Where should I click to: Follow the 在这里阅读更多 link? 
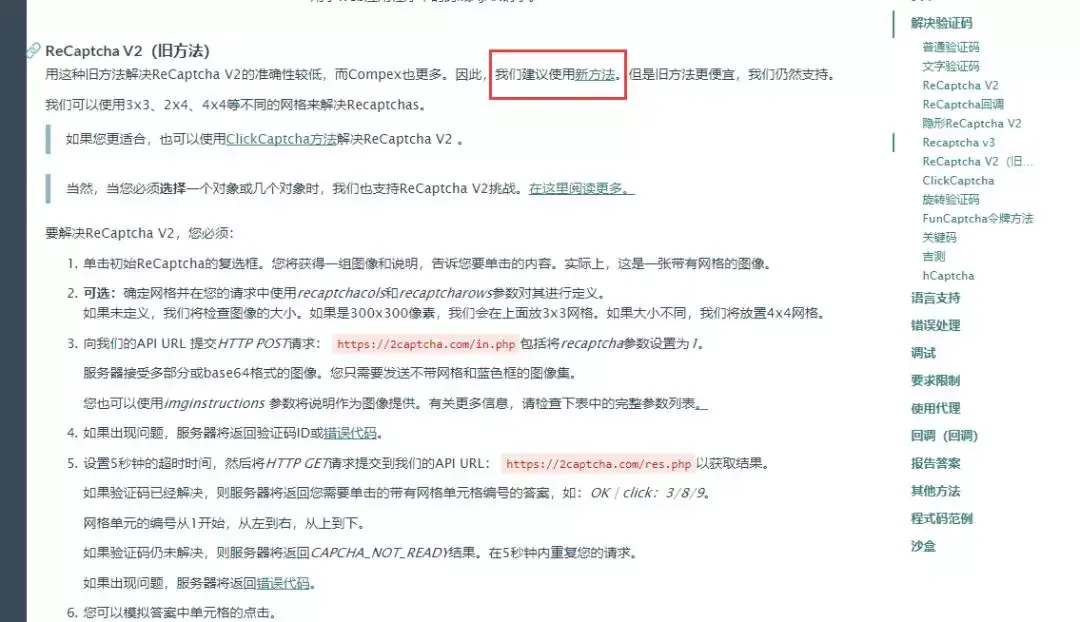pyautogui.click(x=581, y=189)
